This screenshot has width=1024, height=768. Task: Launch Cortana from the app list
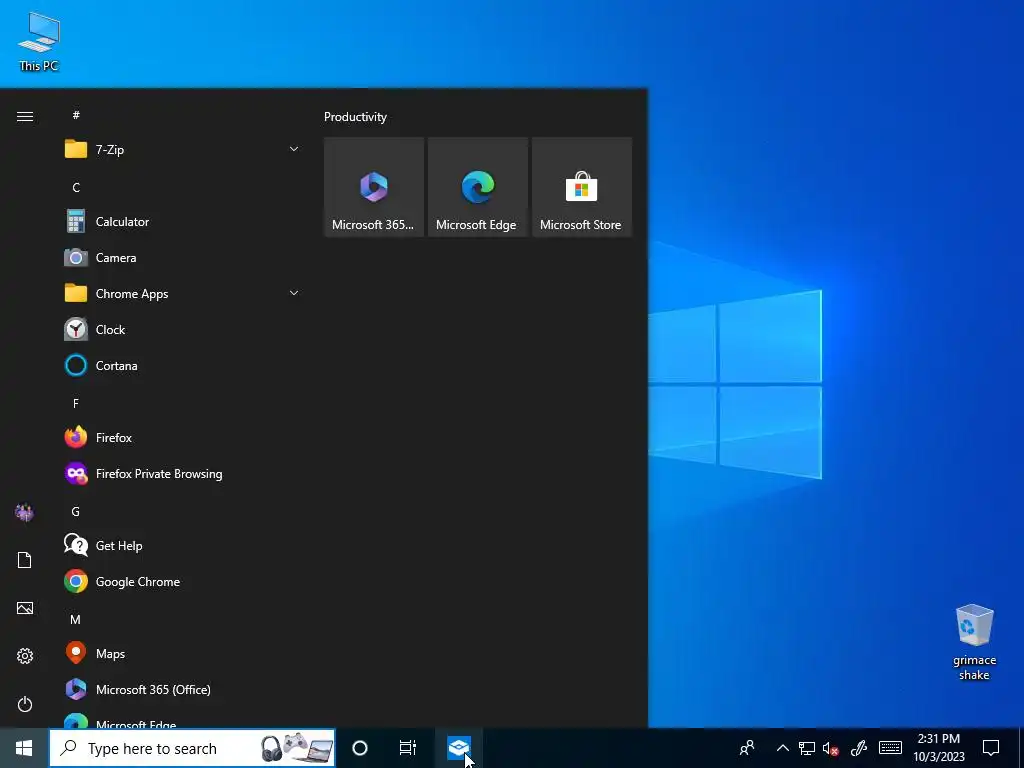coord(182,366)
